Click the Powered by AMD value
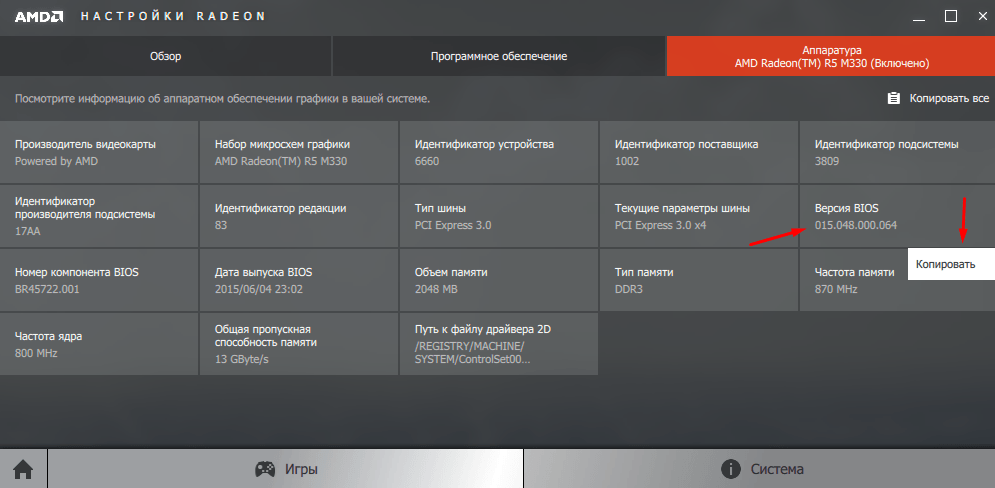The width and height of the screenshot is (995, 488). tap(56, 161)
